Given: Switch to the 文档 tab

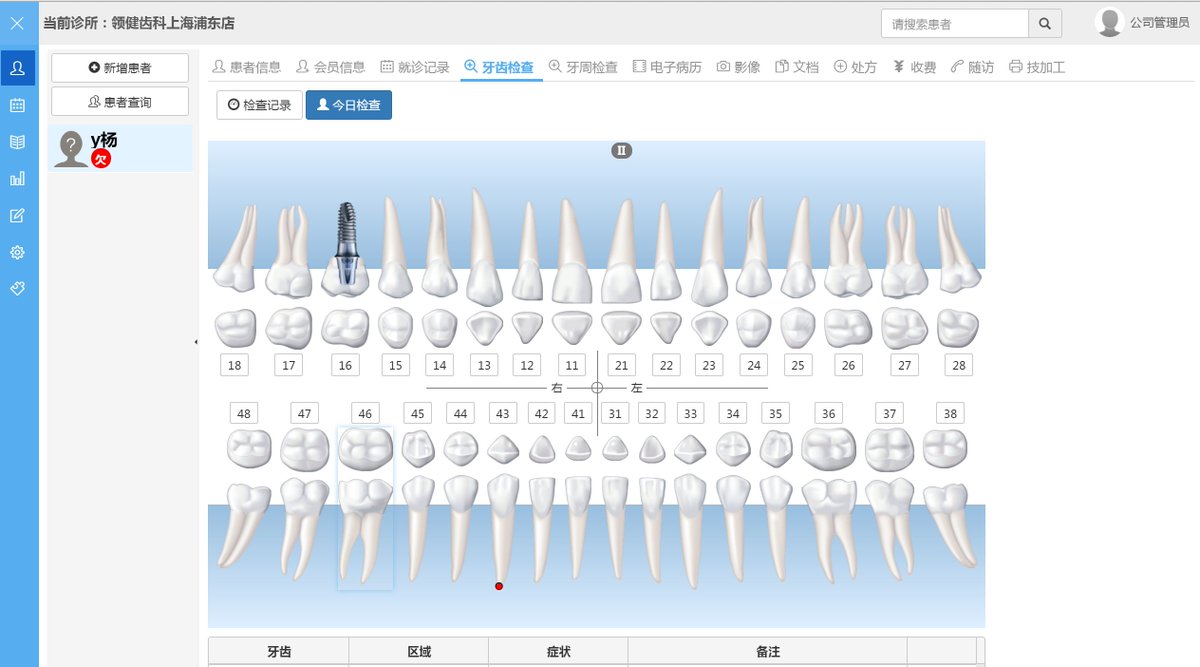Looking at the screenshot, I should [x=797, y=67].
